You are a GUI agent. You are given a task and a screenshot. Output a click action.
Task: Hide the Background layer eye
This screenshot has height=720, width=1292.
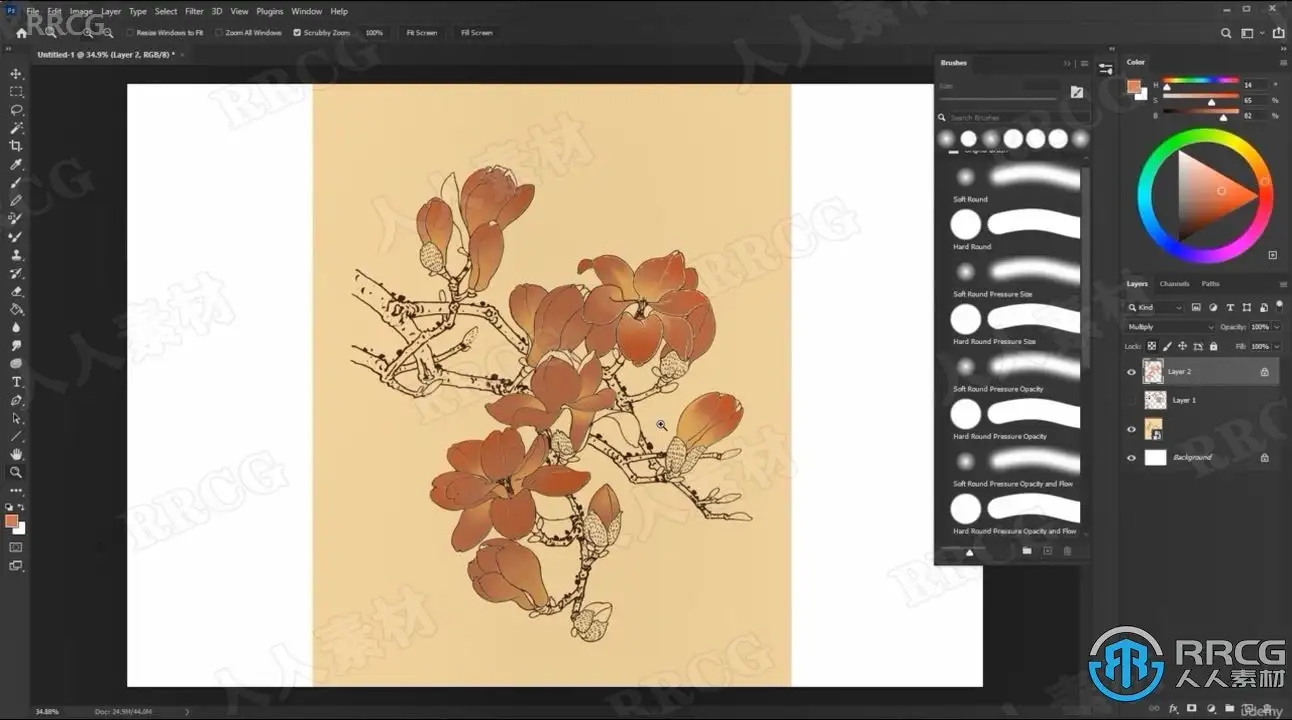click(1131, 458)
